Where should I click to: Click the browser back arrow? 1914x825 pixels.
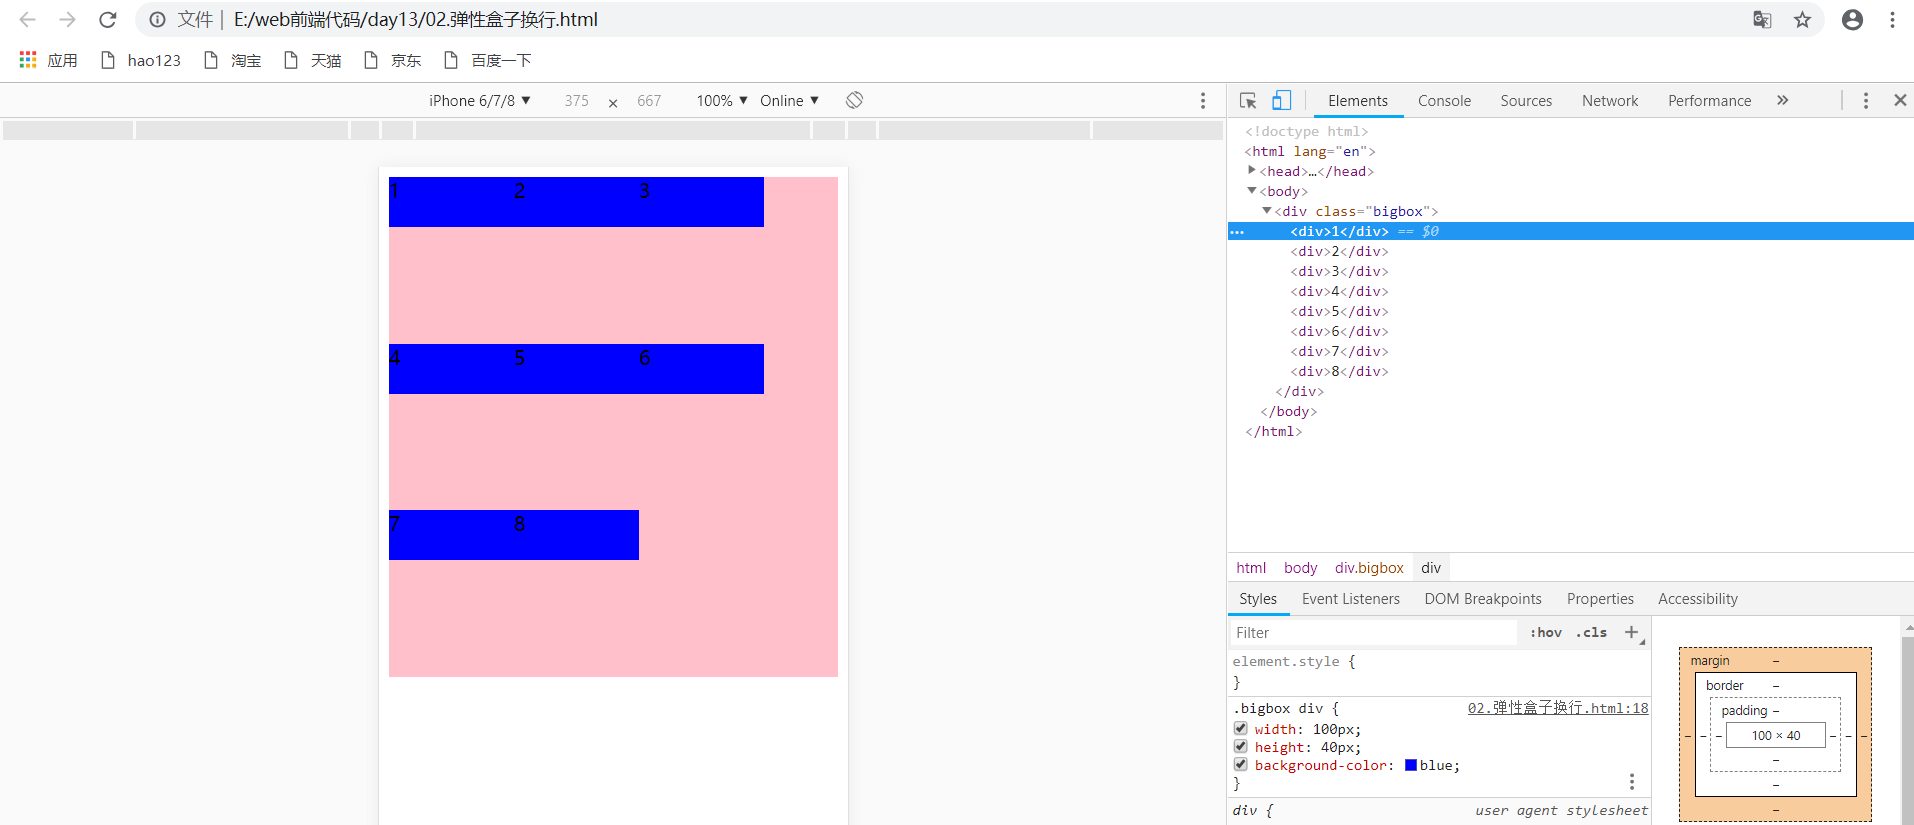[28, 20]
